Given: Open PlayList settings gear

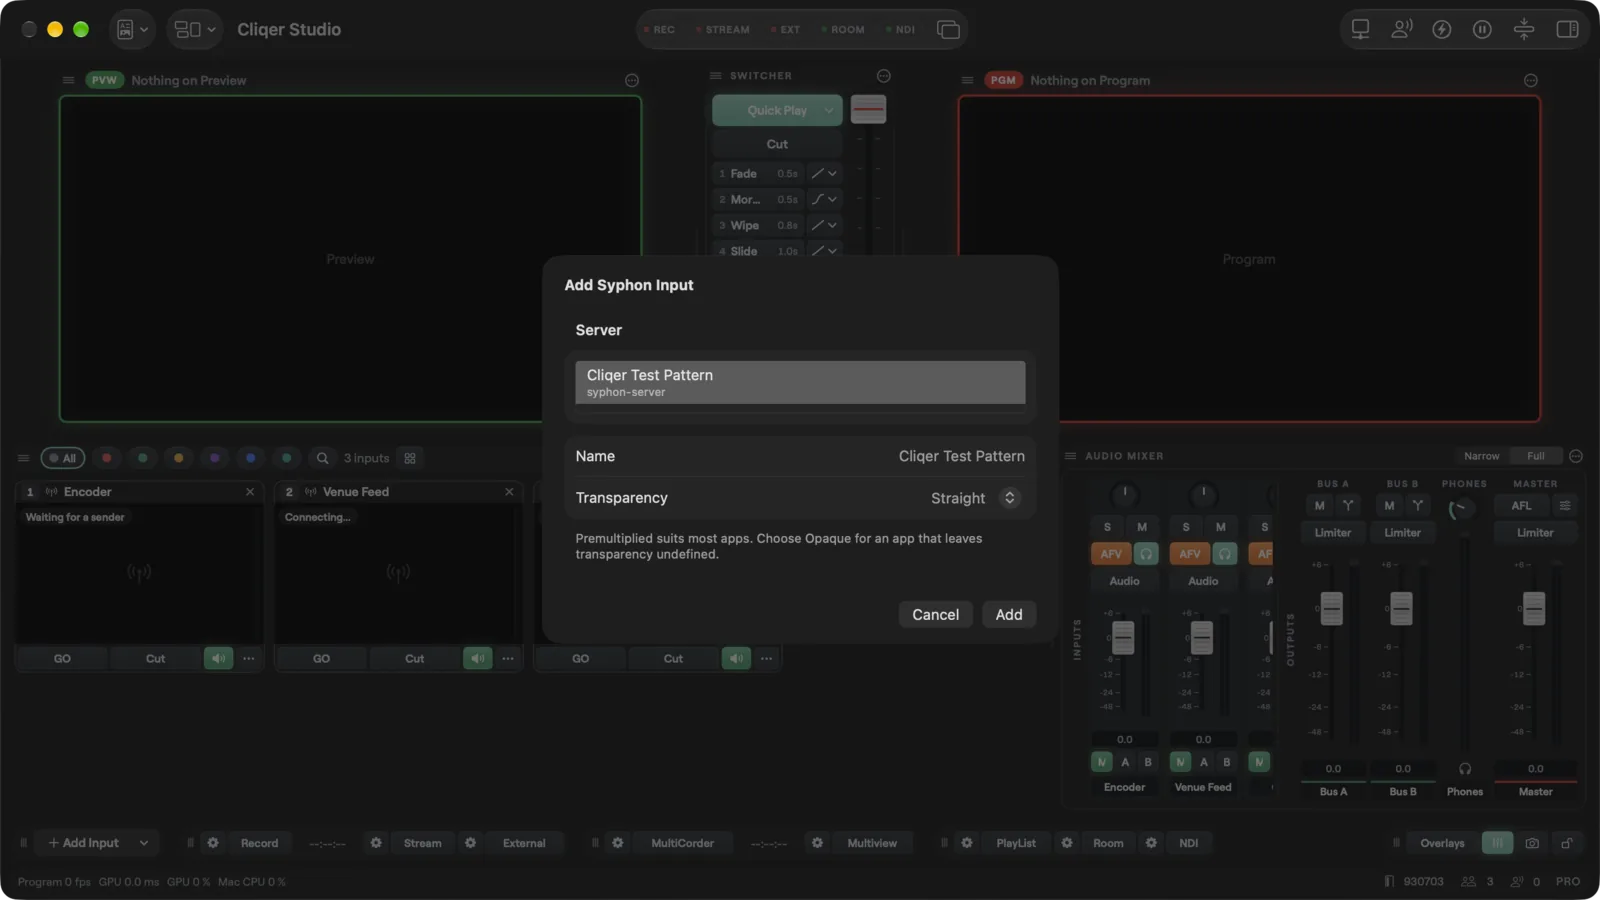Looking at the screenshot, I should tap(967, 843).
